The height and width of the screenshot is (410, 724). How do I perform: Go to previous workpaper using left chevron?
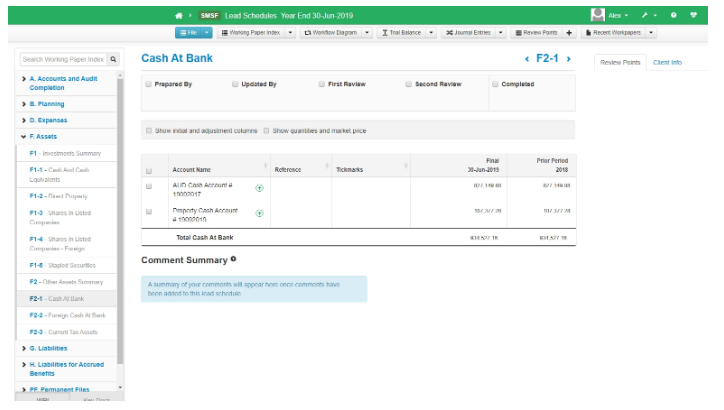pos(527,59)
